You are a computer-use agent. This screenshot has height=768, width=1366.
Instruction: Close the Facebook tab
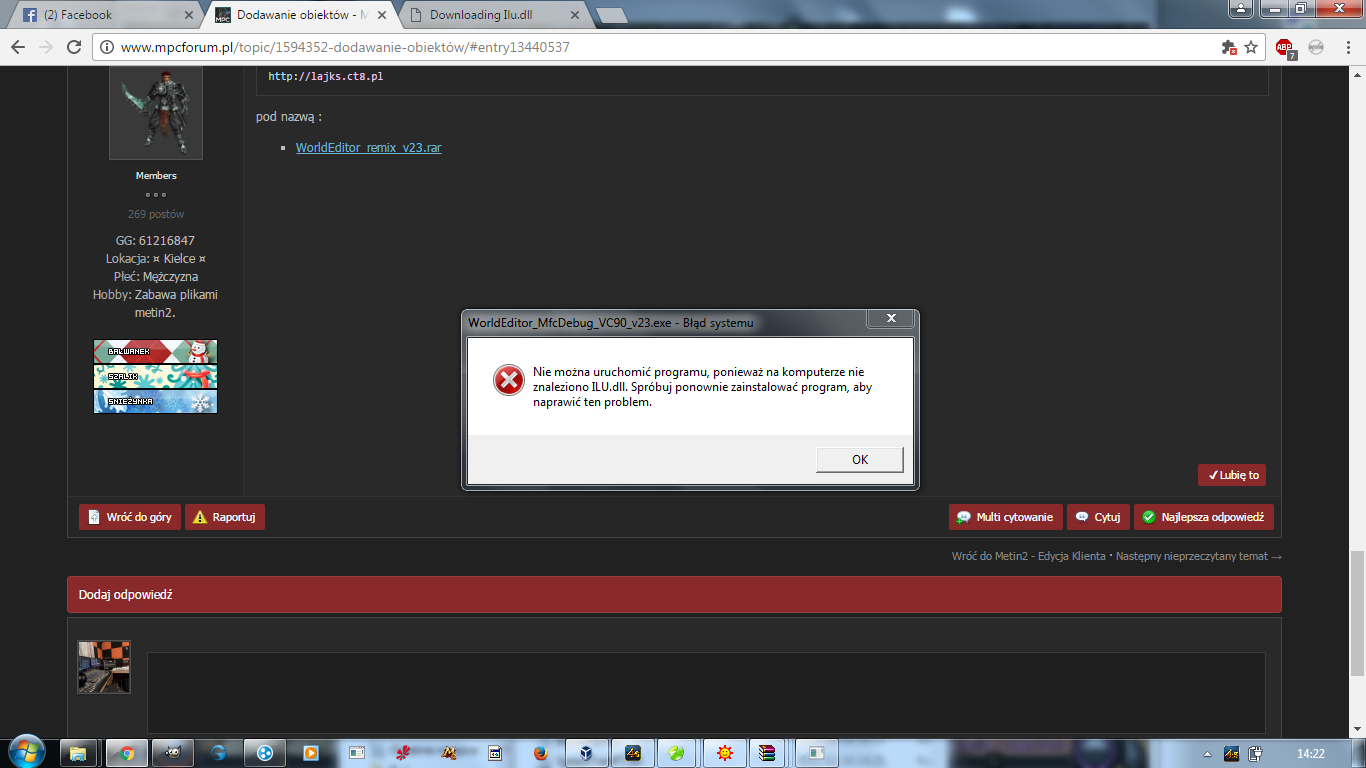(191, 15)
